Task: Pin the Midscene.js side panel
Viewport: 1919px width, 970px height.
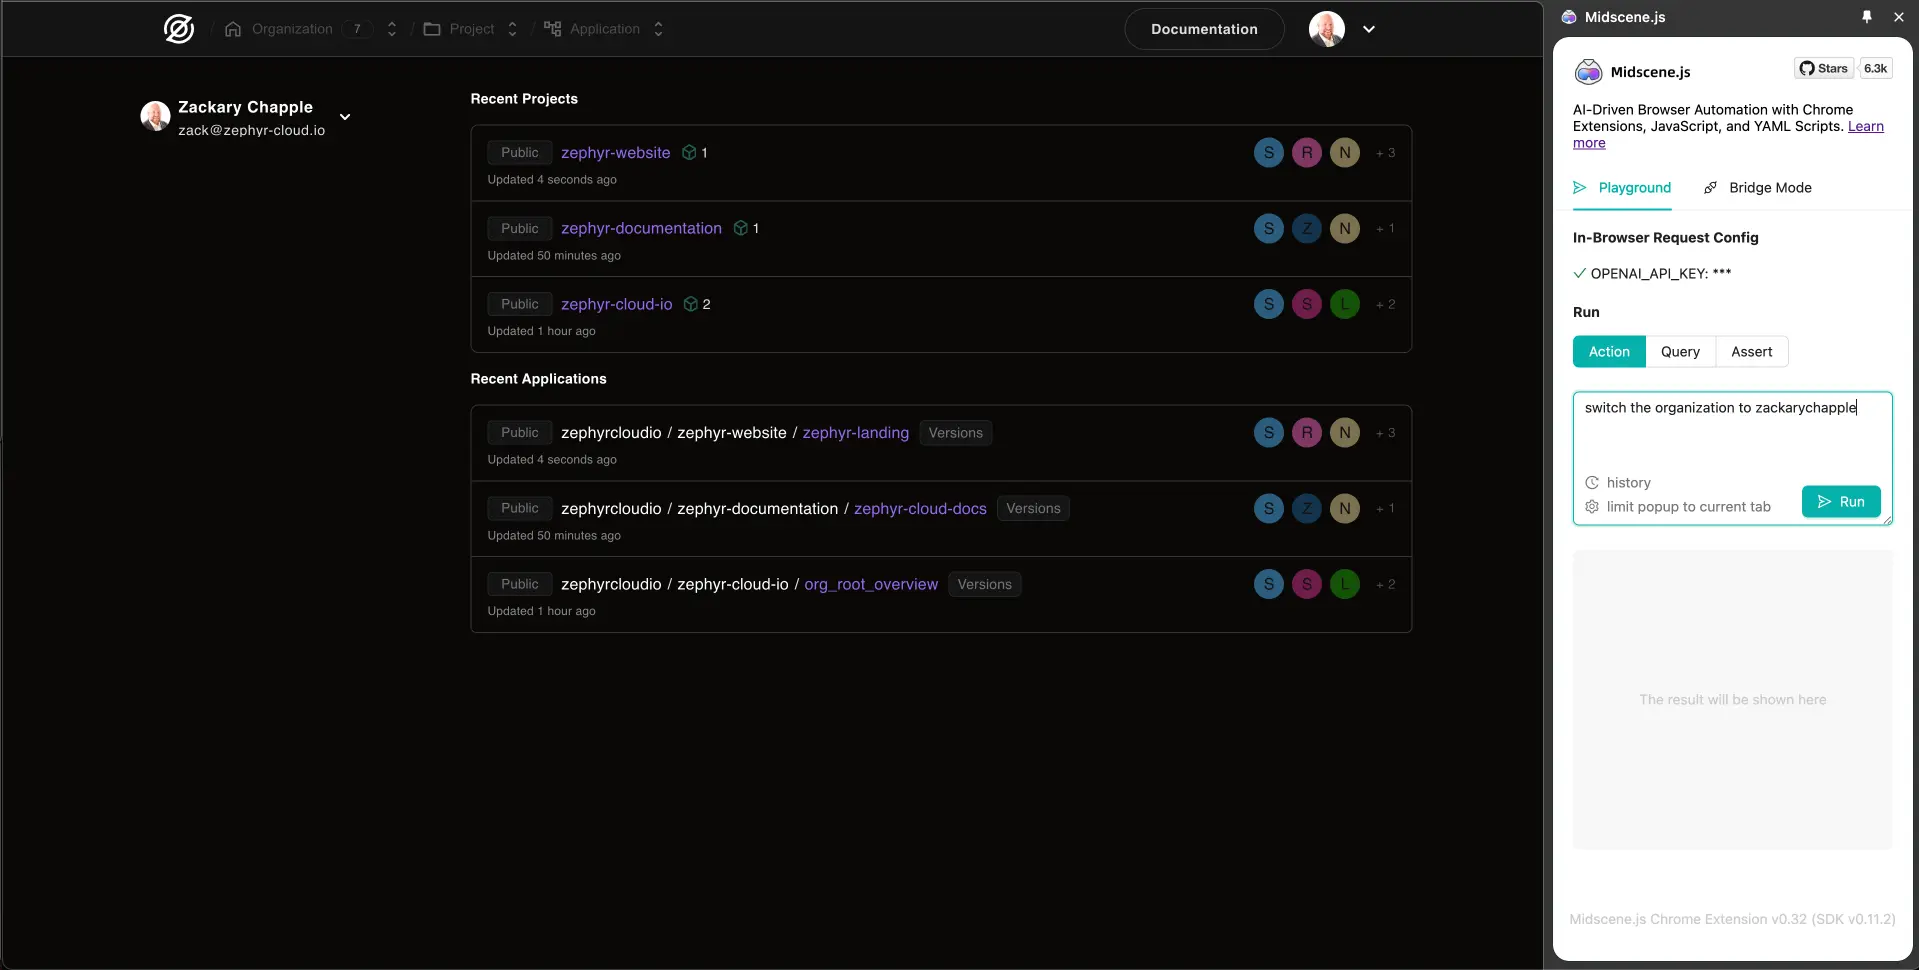Action: tap(1866, 17)
